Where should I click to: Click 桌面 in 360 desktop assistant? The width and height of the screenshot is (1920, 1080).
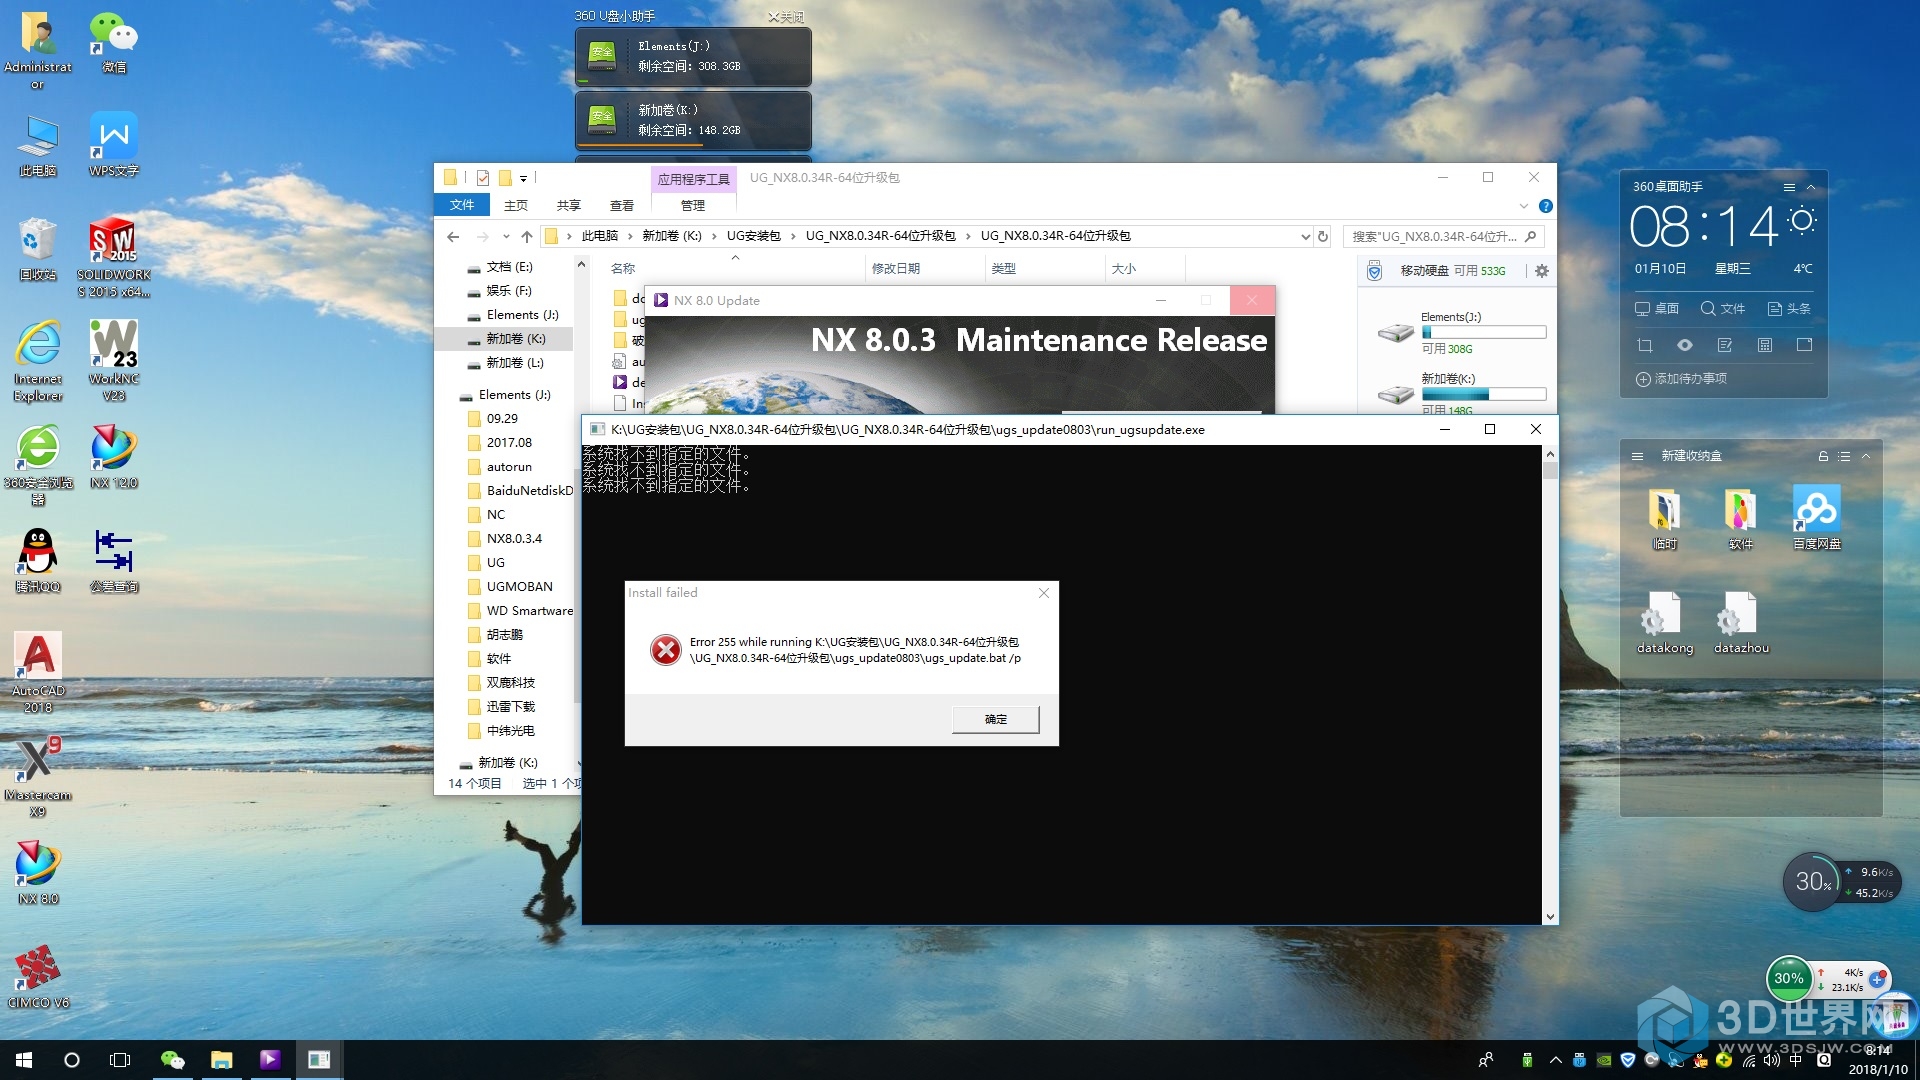pyautogui.click(x=1657, y=309)
